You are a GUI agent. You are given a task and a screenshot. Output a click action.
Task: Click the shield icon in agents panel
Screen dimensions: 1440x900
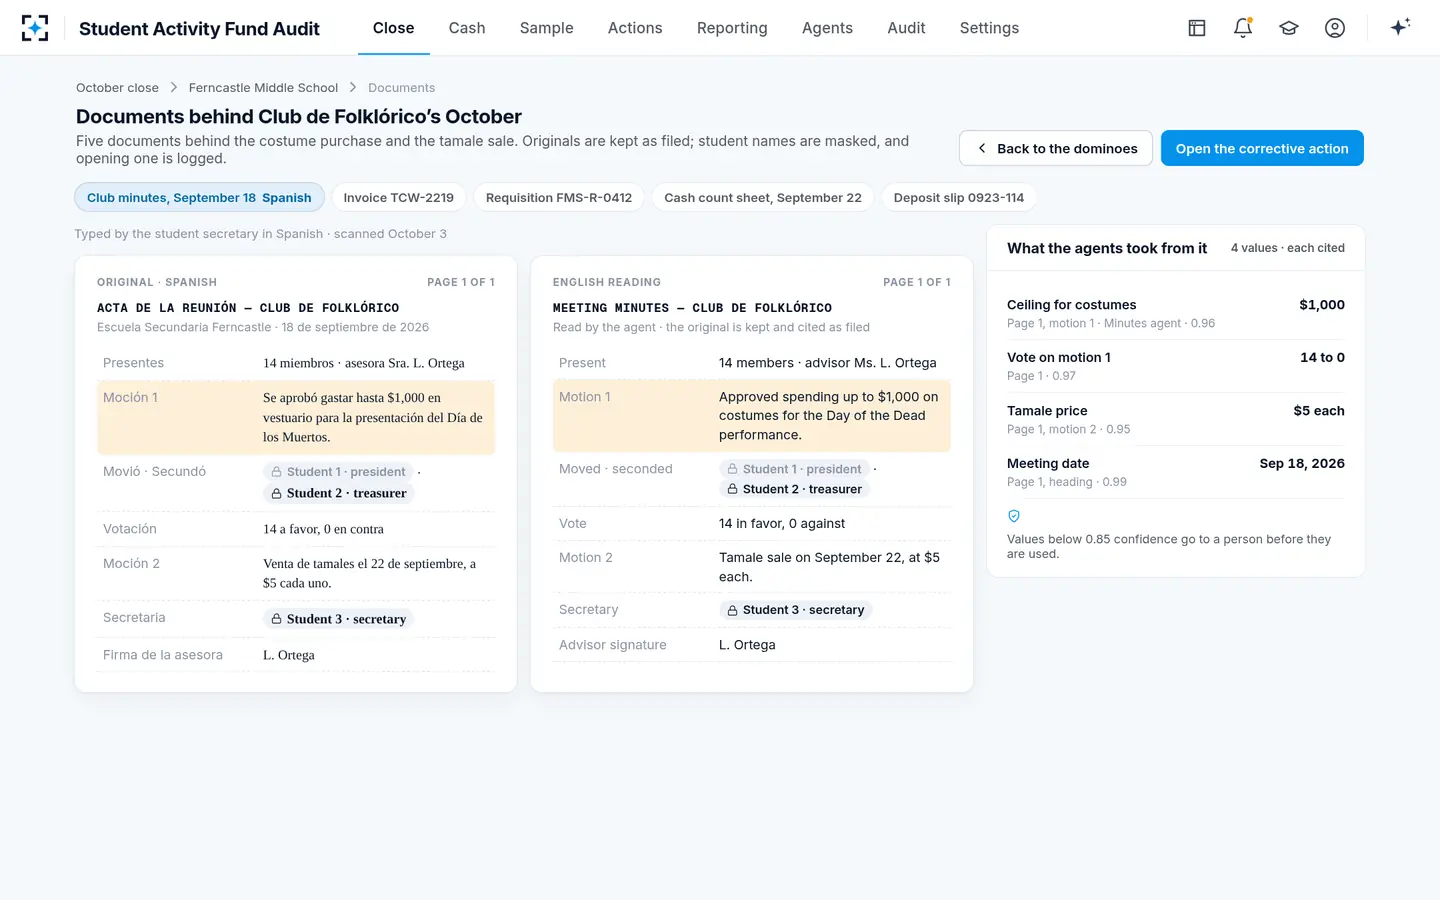1014,516
